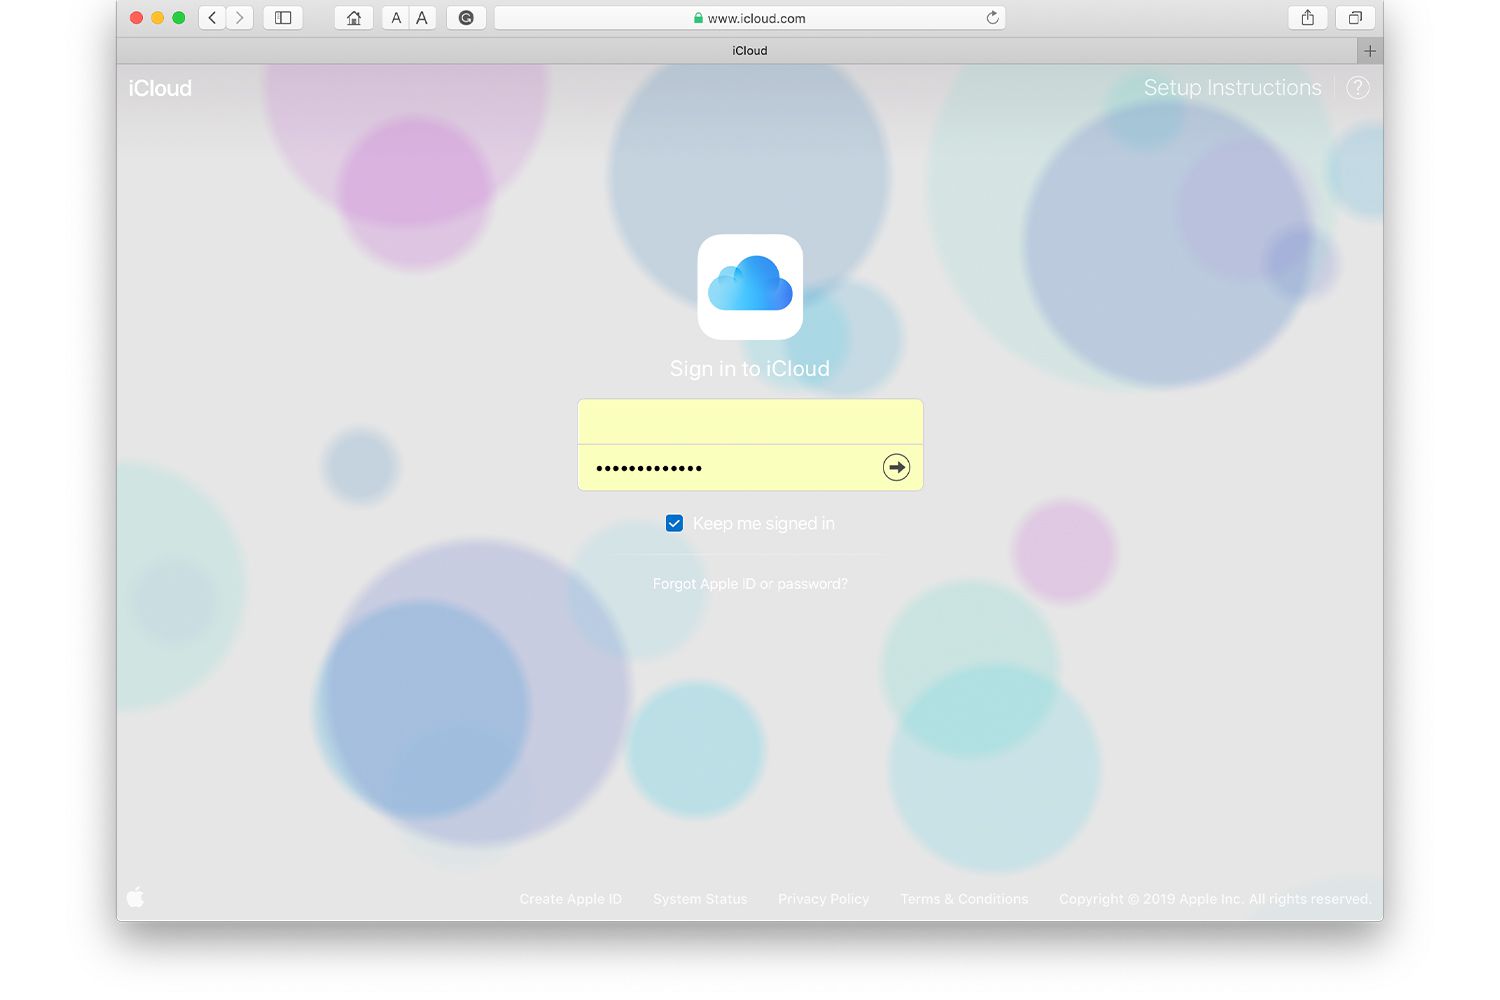Decrease text size with small A
This screenshot has height=1000, width=1500.
[x=396, y=18]
